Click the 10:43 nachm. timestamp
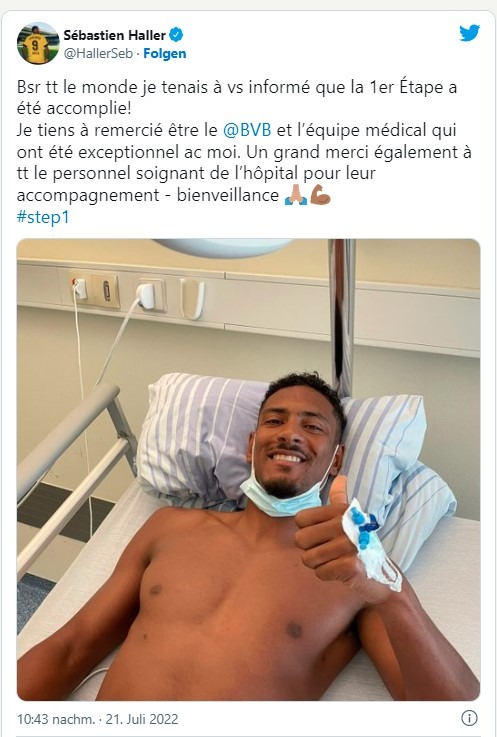The width and height of the screenshot is (497, 737). [x=56, y=719]
